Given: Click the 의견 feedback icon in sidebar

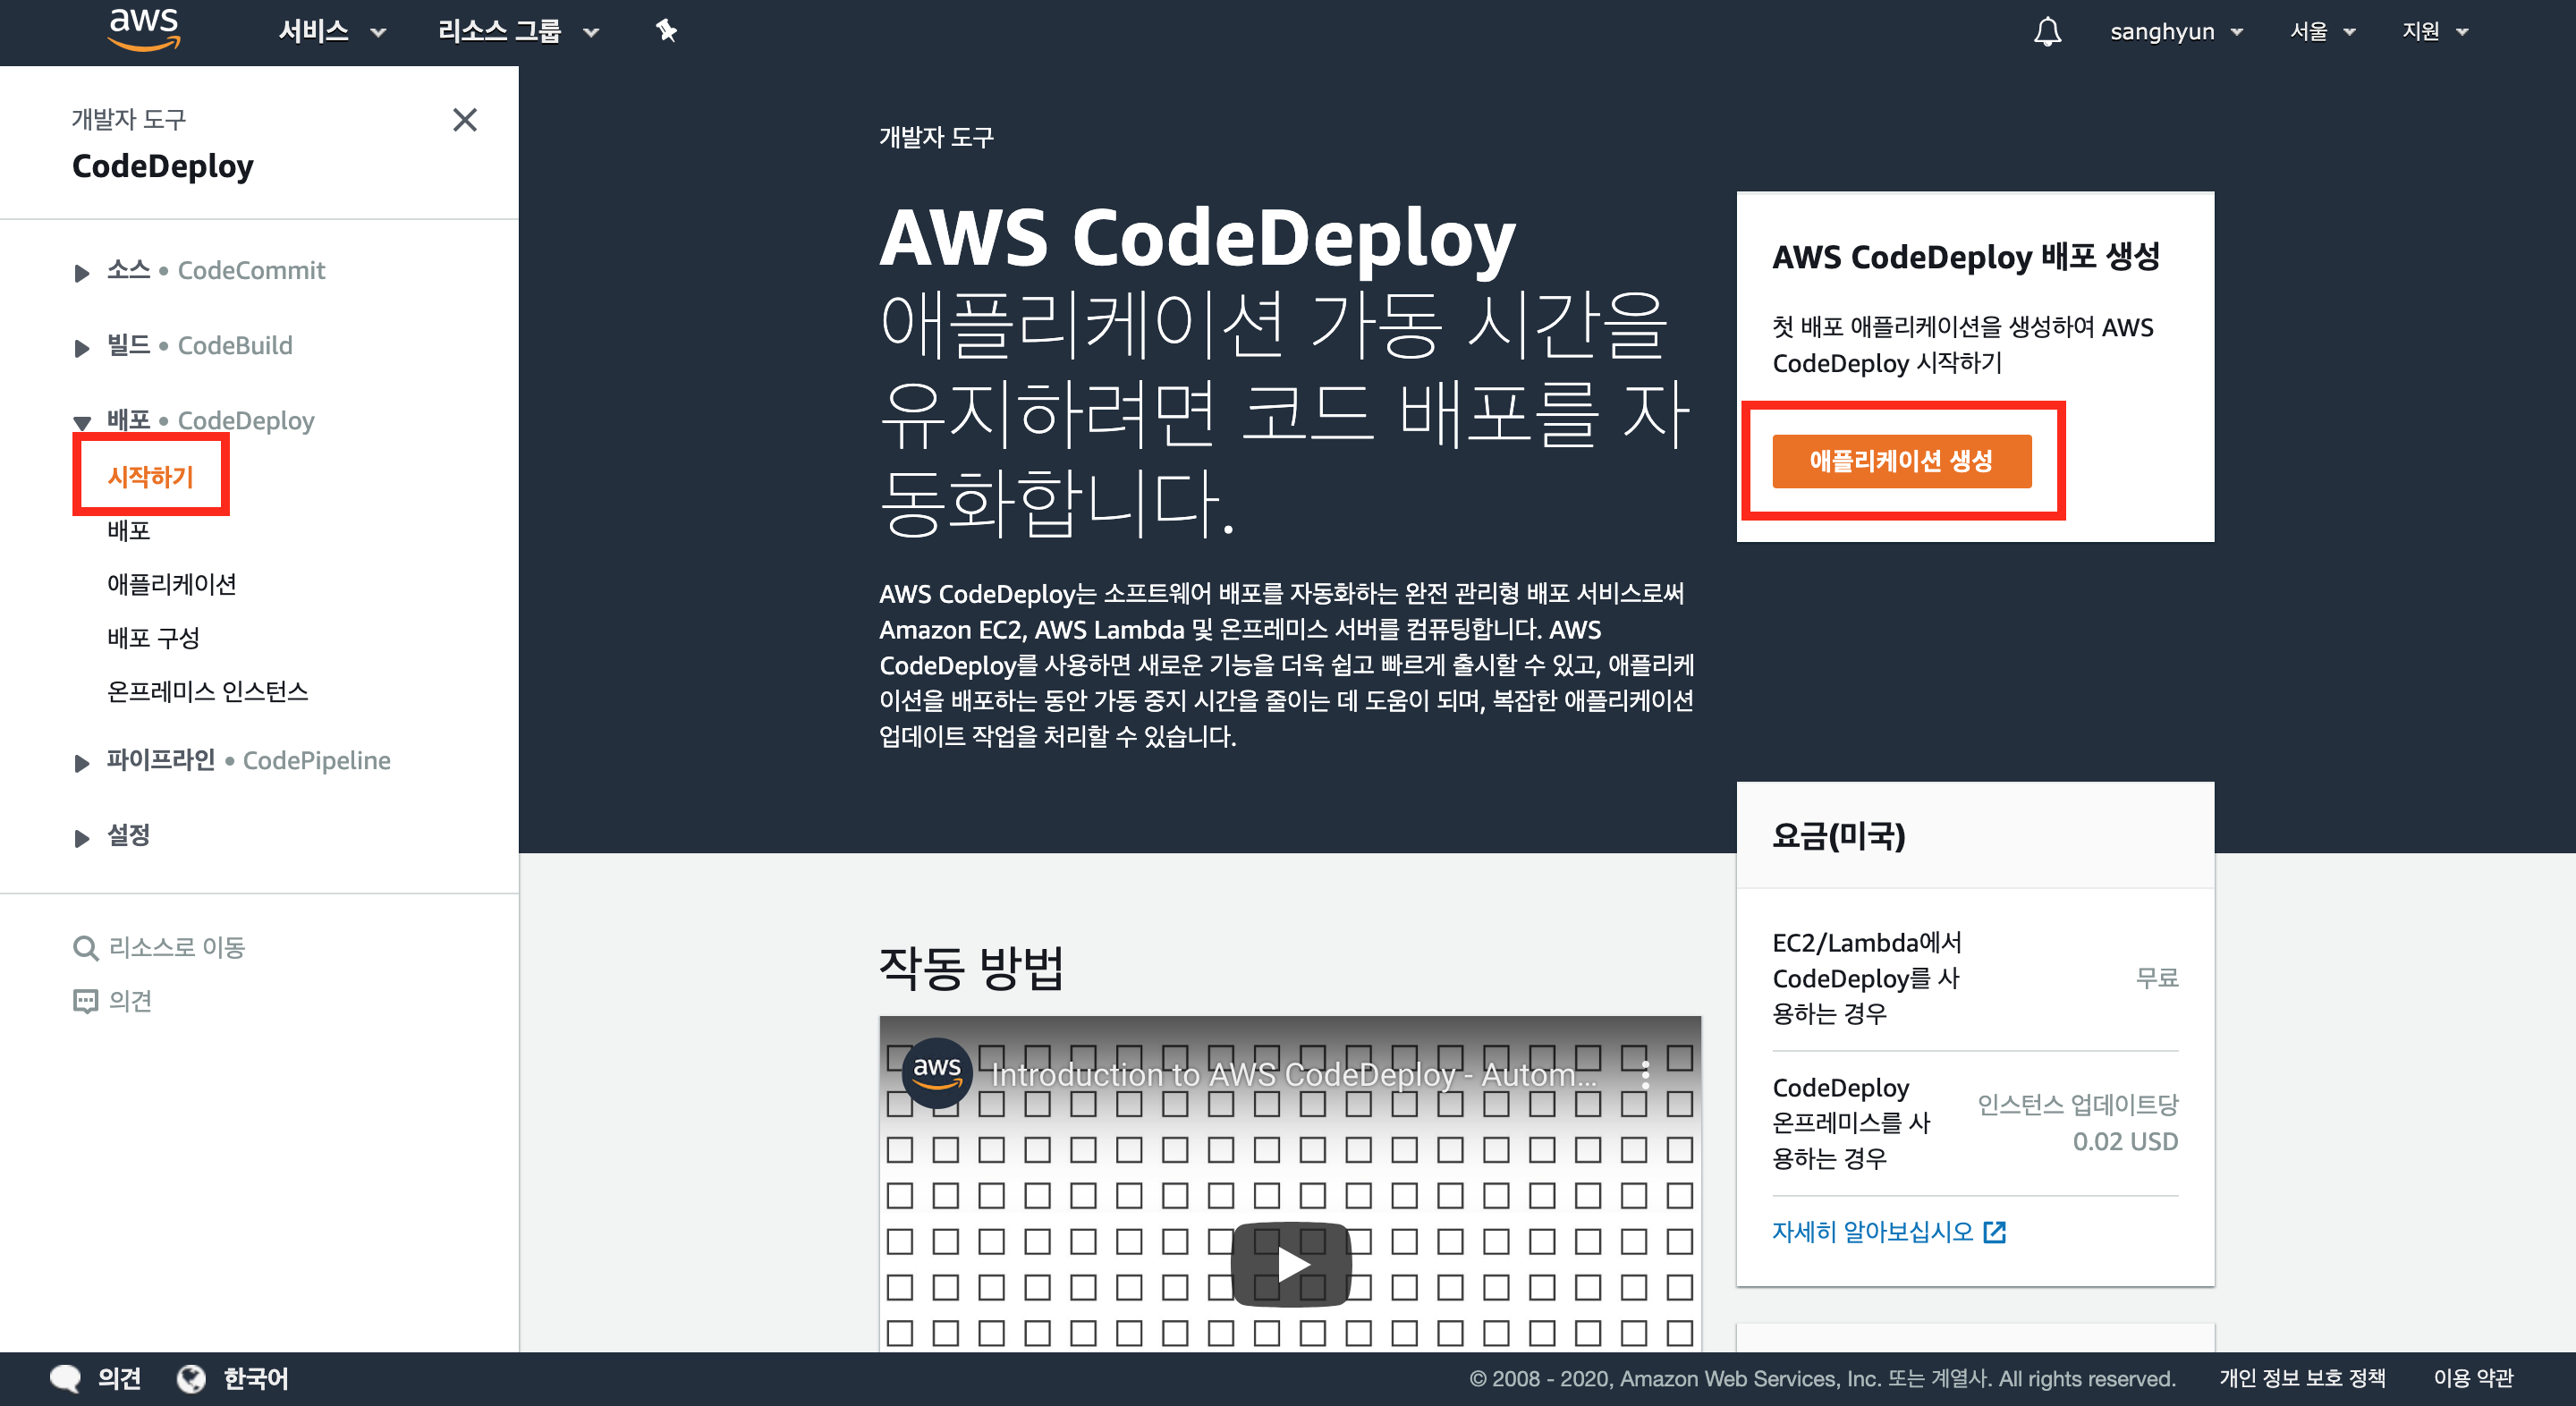Looking at the screenshot, I should (85, 1001).
